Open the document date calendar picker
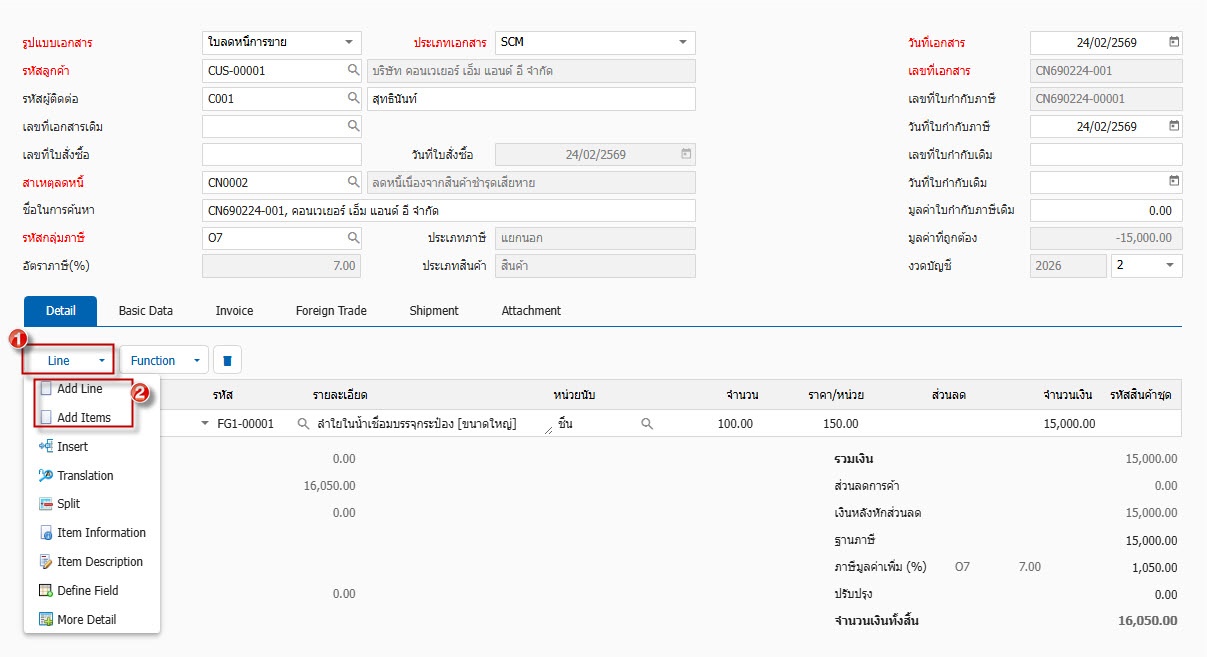Viewport: 1207px width, 657px height. [x=1174, y=43]
